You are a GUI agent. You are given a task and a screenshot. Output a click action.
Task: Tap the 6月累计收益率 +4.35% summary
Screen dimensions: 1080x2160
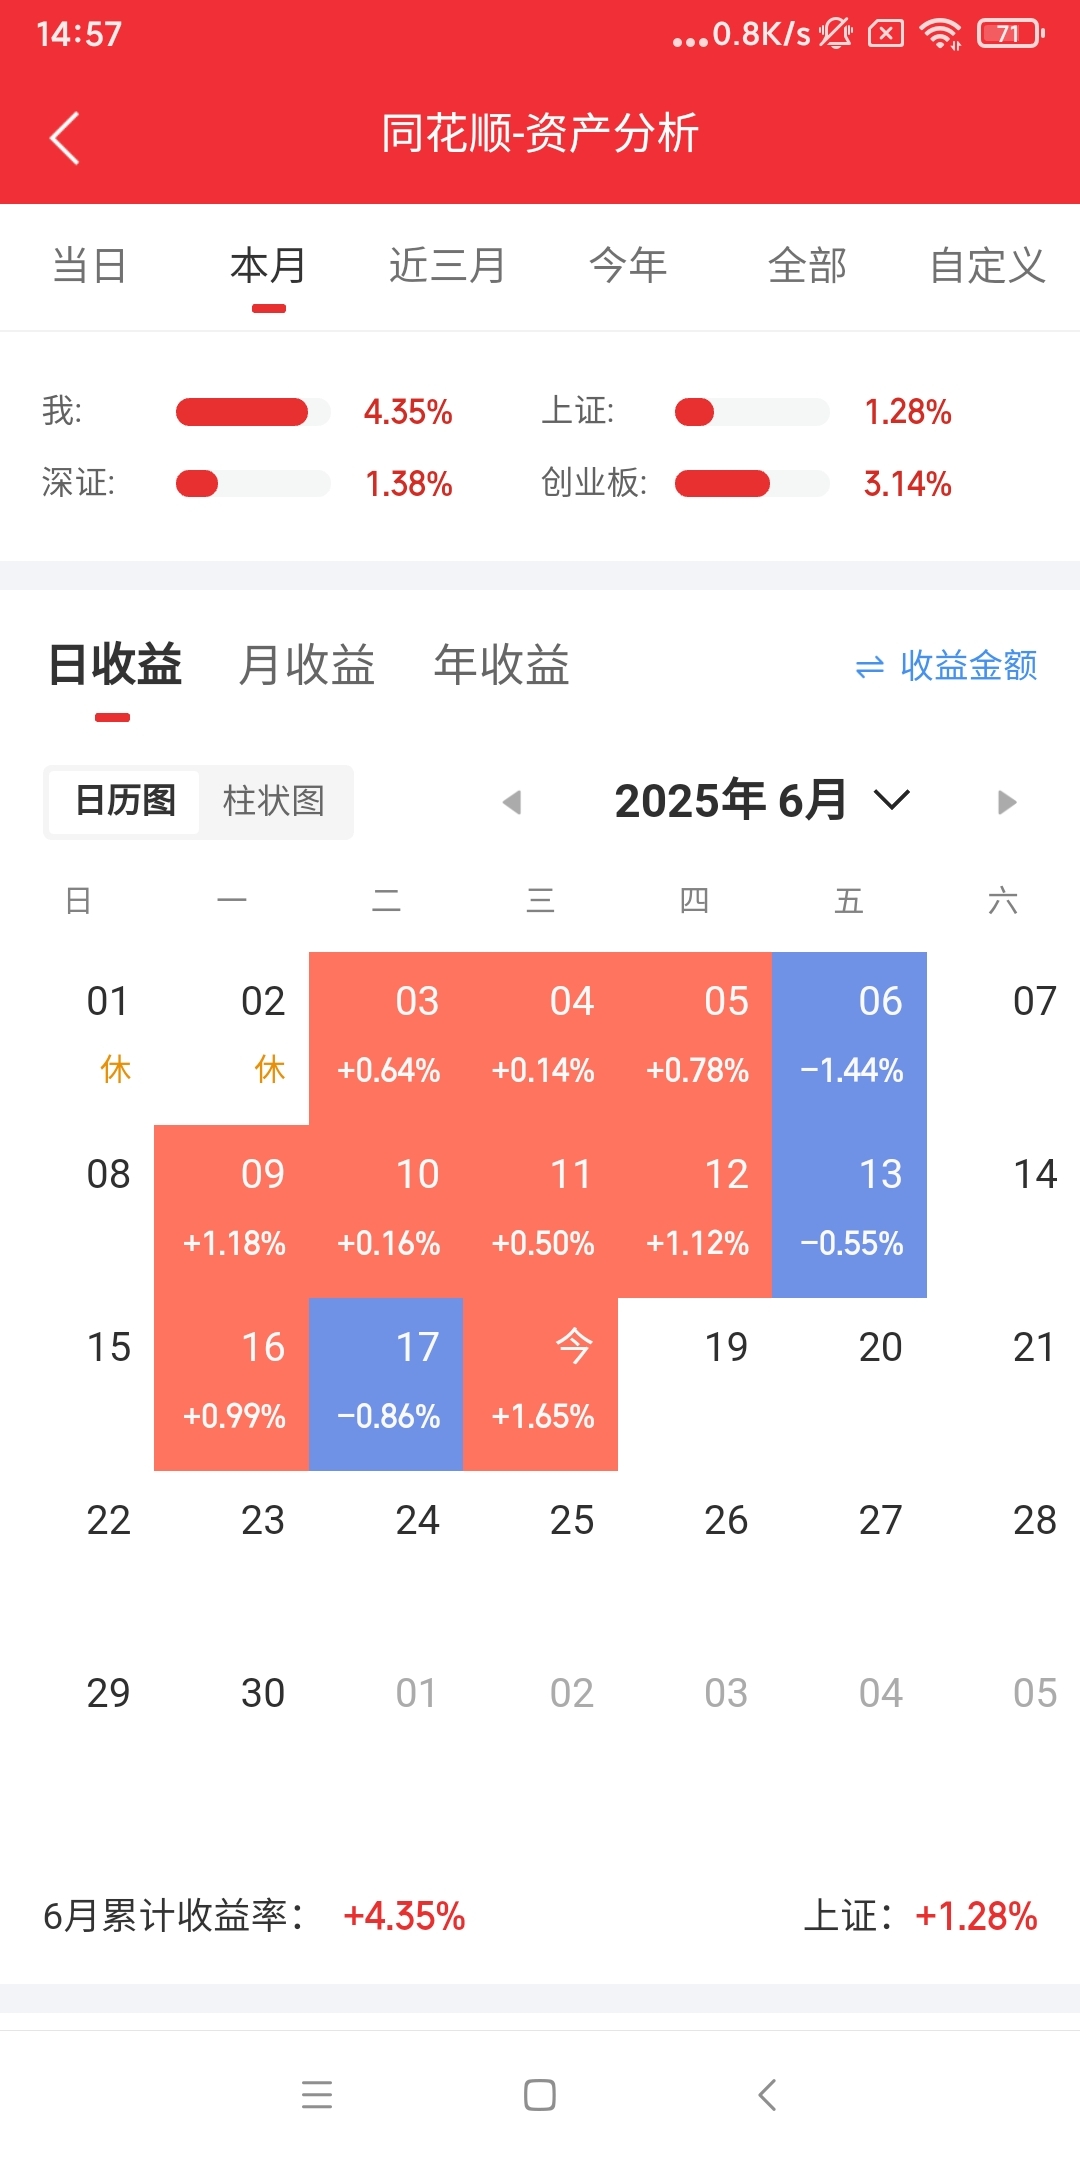254,1916
